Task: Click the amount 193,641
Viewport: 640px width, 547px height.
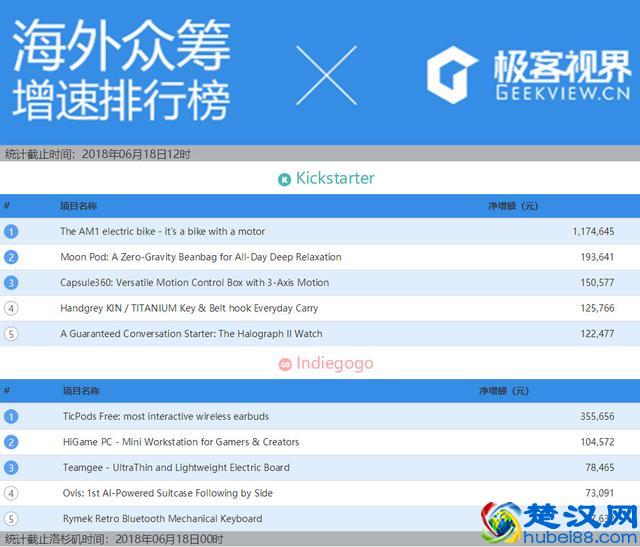Action: (597, 257)
